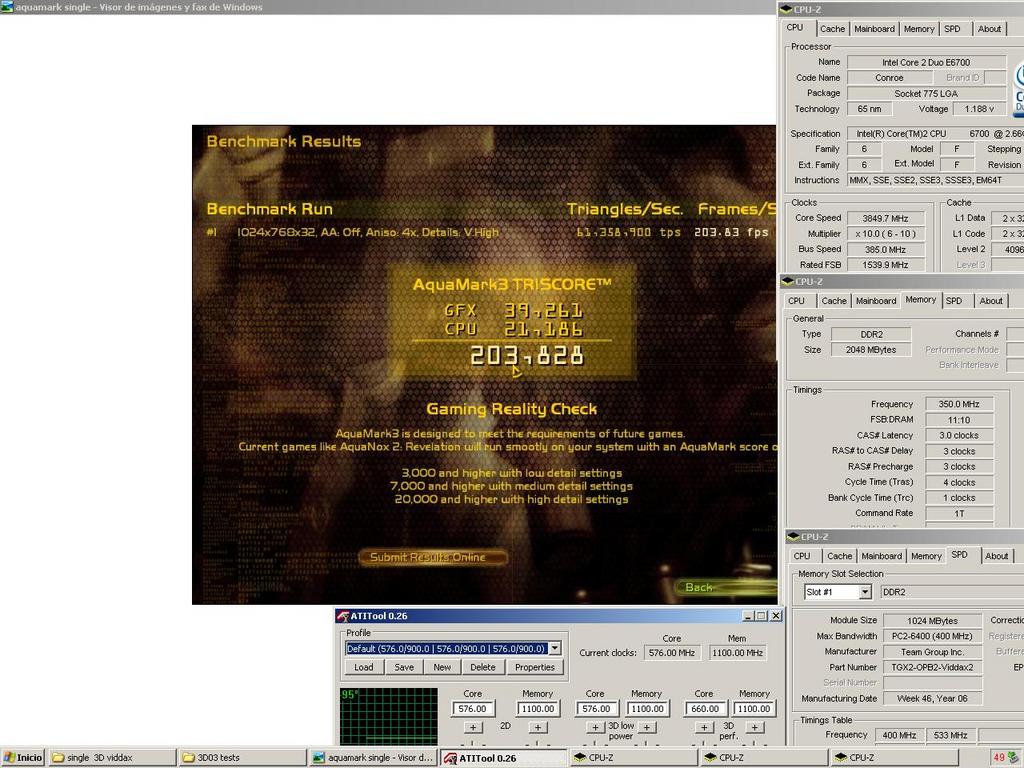Click the 'PC2-6400 (400 MHz)' bandwidth value
Viewport: 1024px width, 768px height.
coord(932,636)
